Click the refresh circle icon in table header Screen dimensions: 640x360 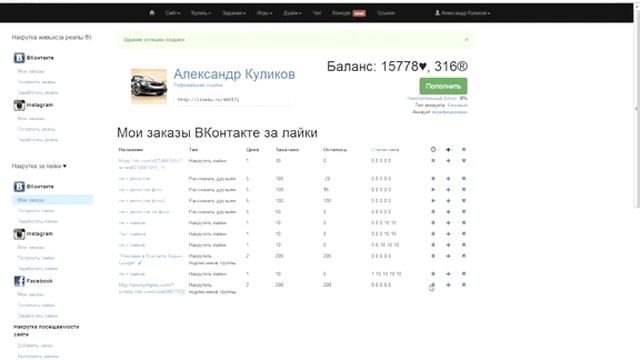pos(433,149)
